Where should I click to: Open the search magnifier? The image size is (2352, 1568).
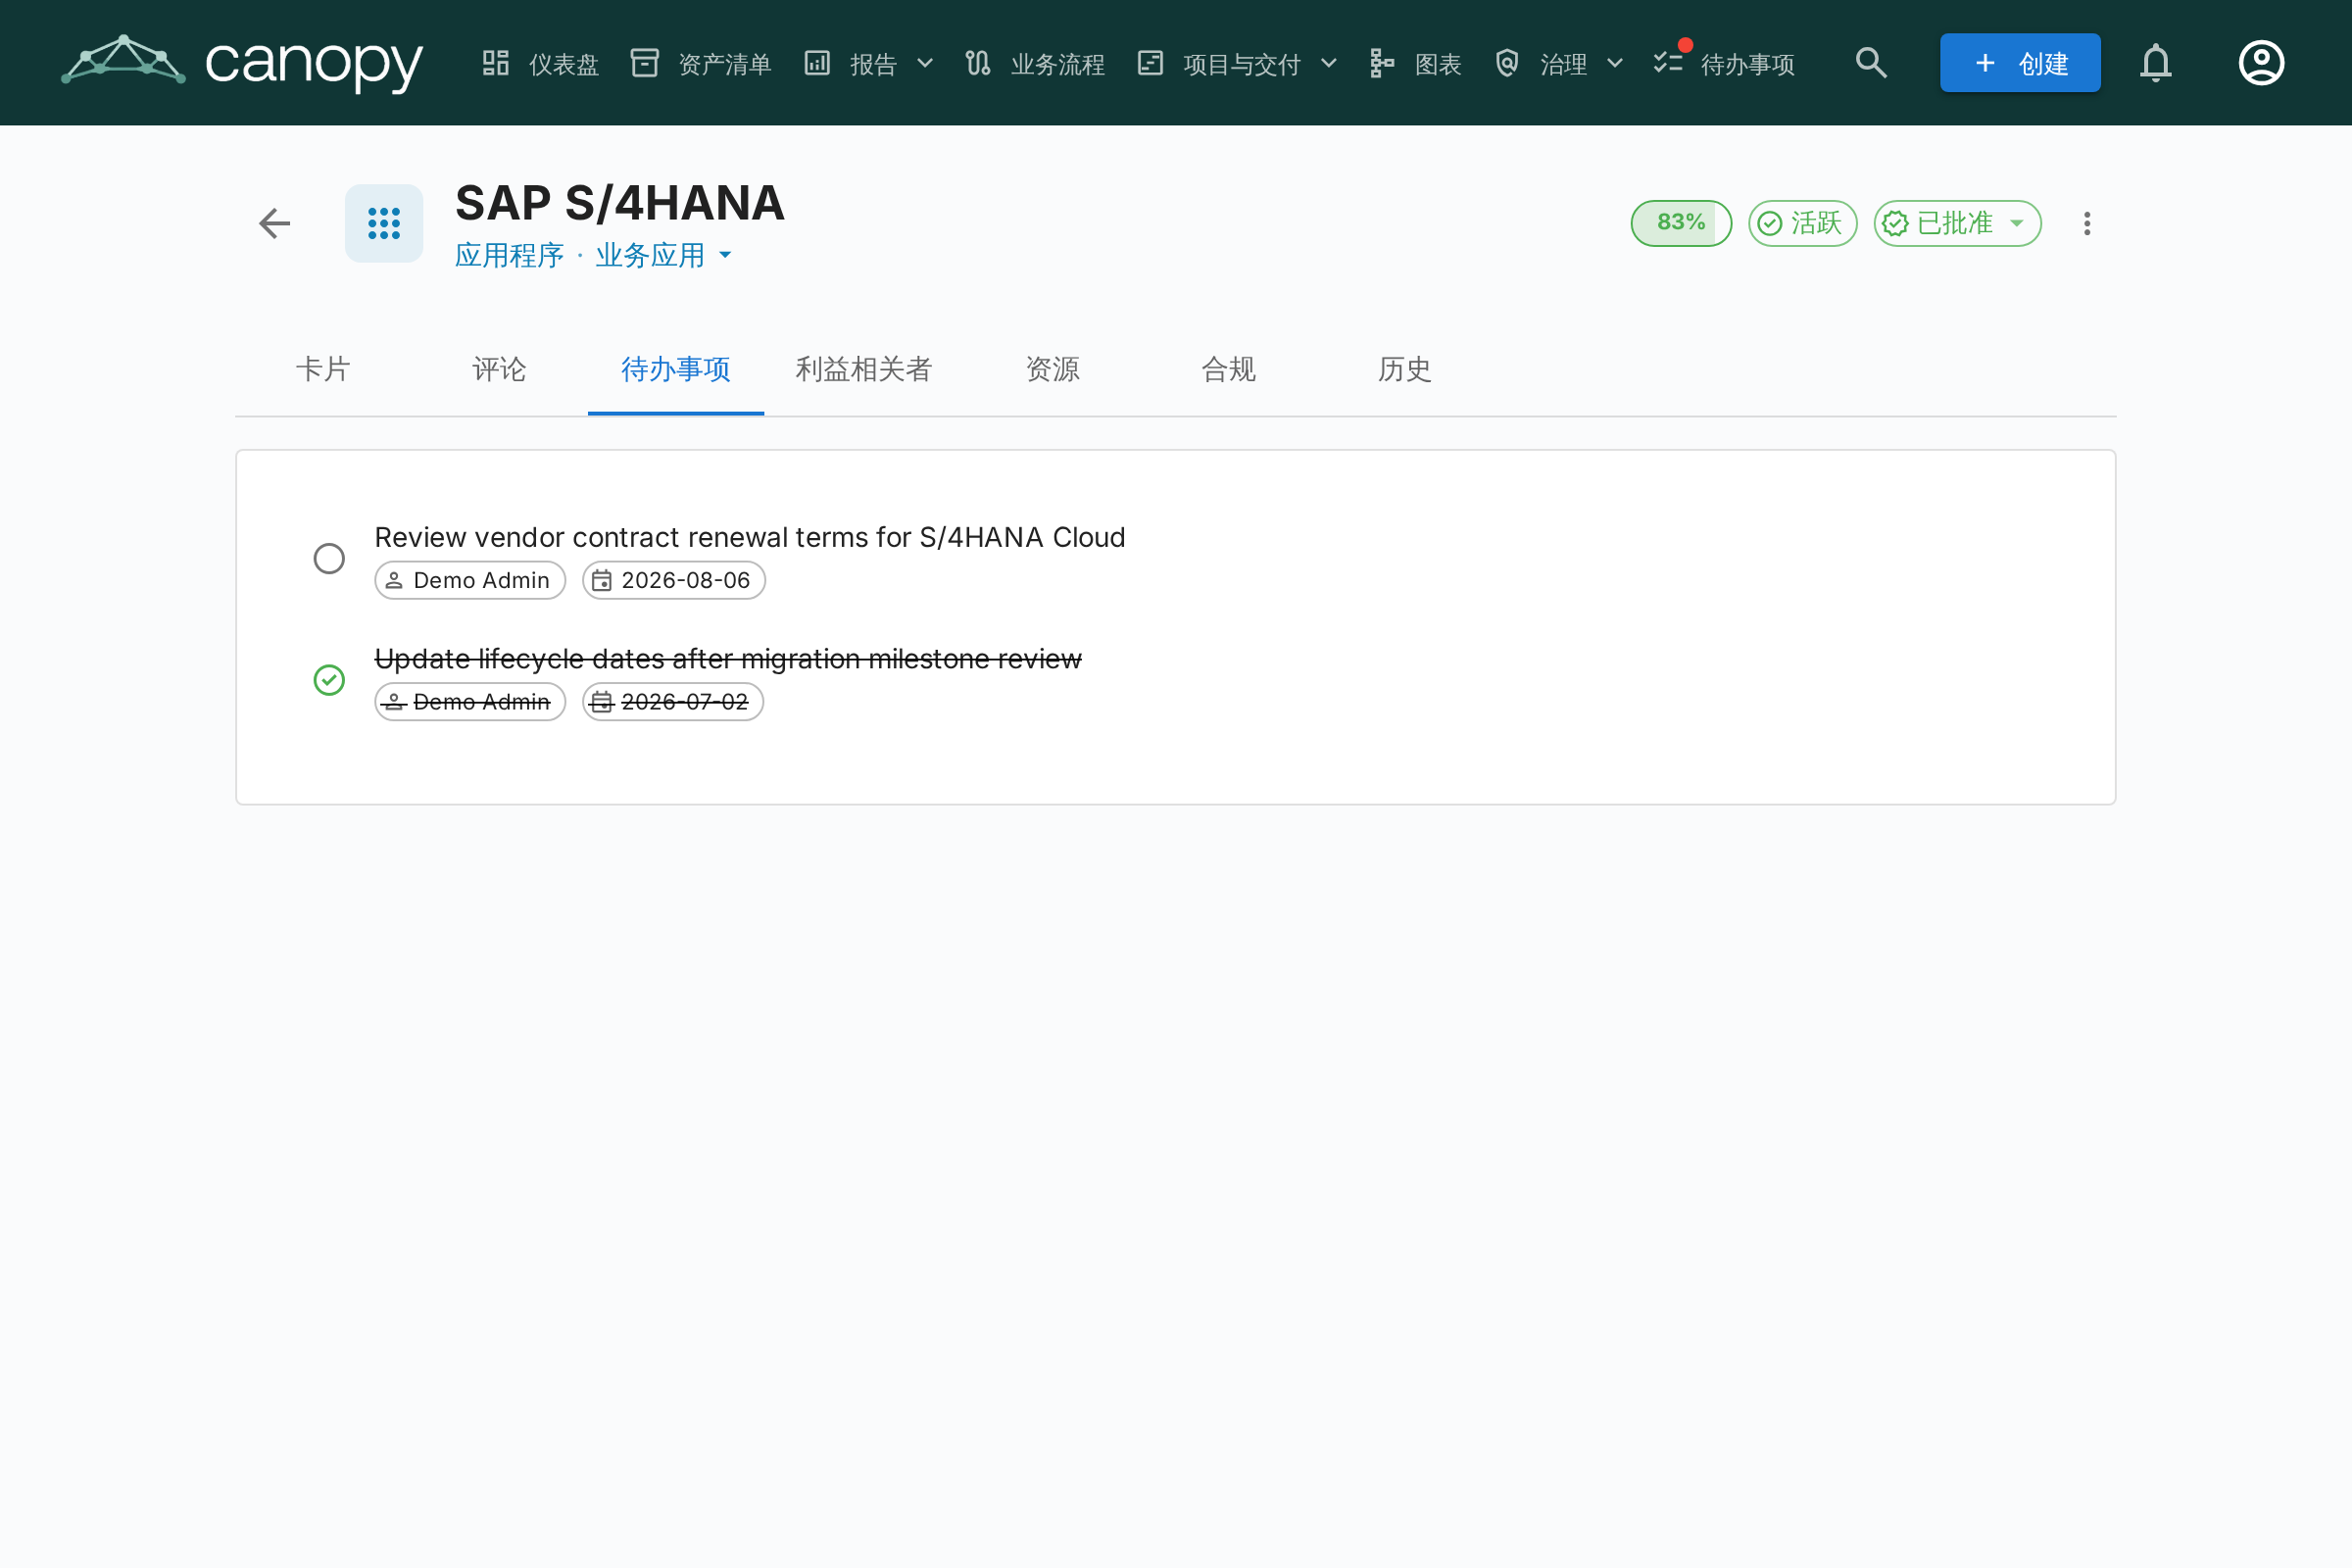(1871, 63)
